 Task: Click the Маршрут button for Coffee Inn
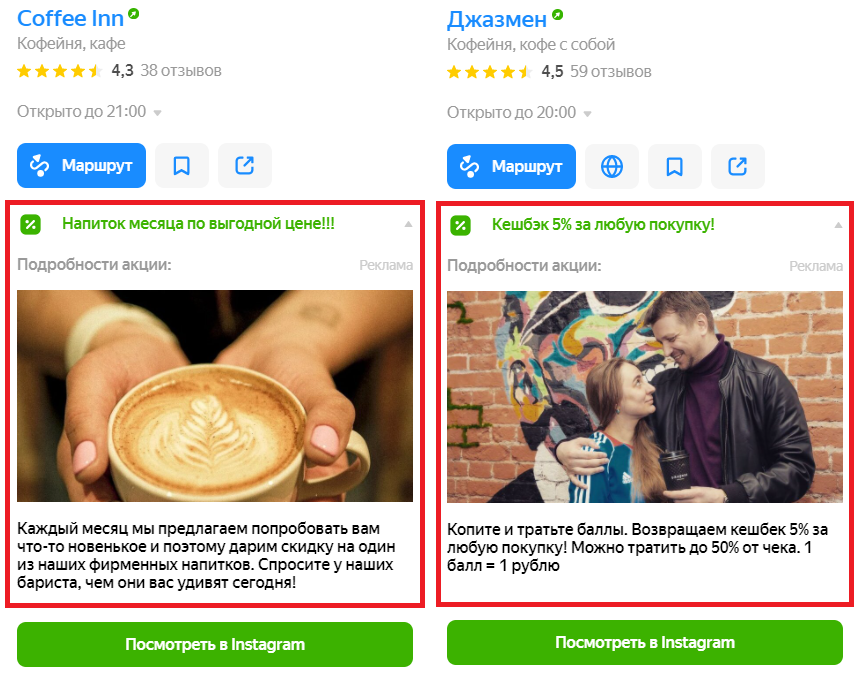[x=81, y=165]
